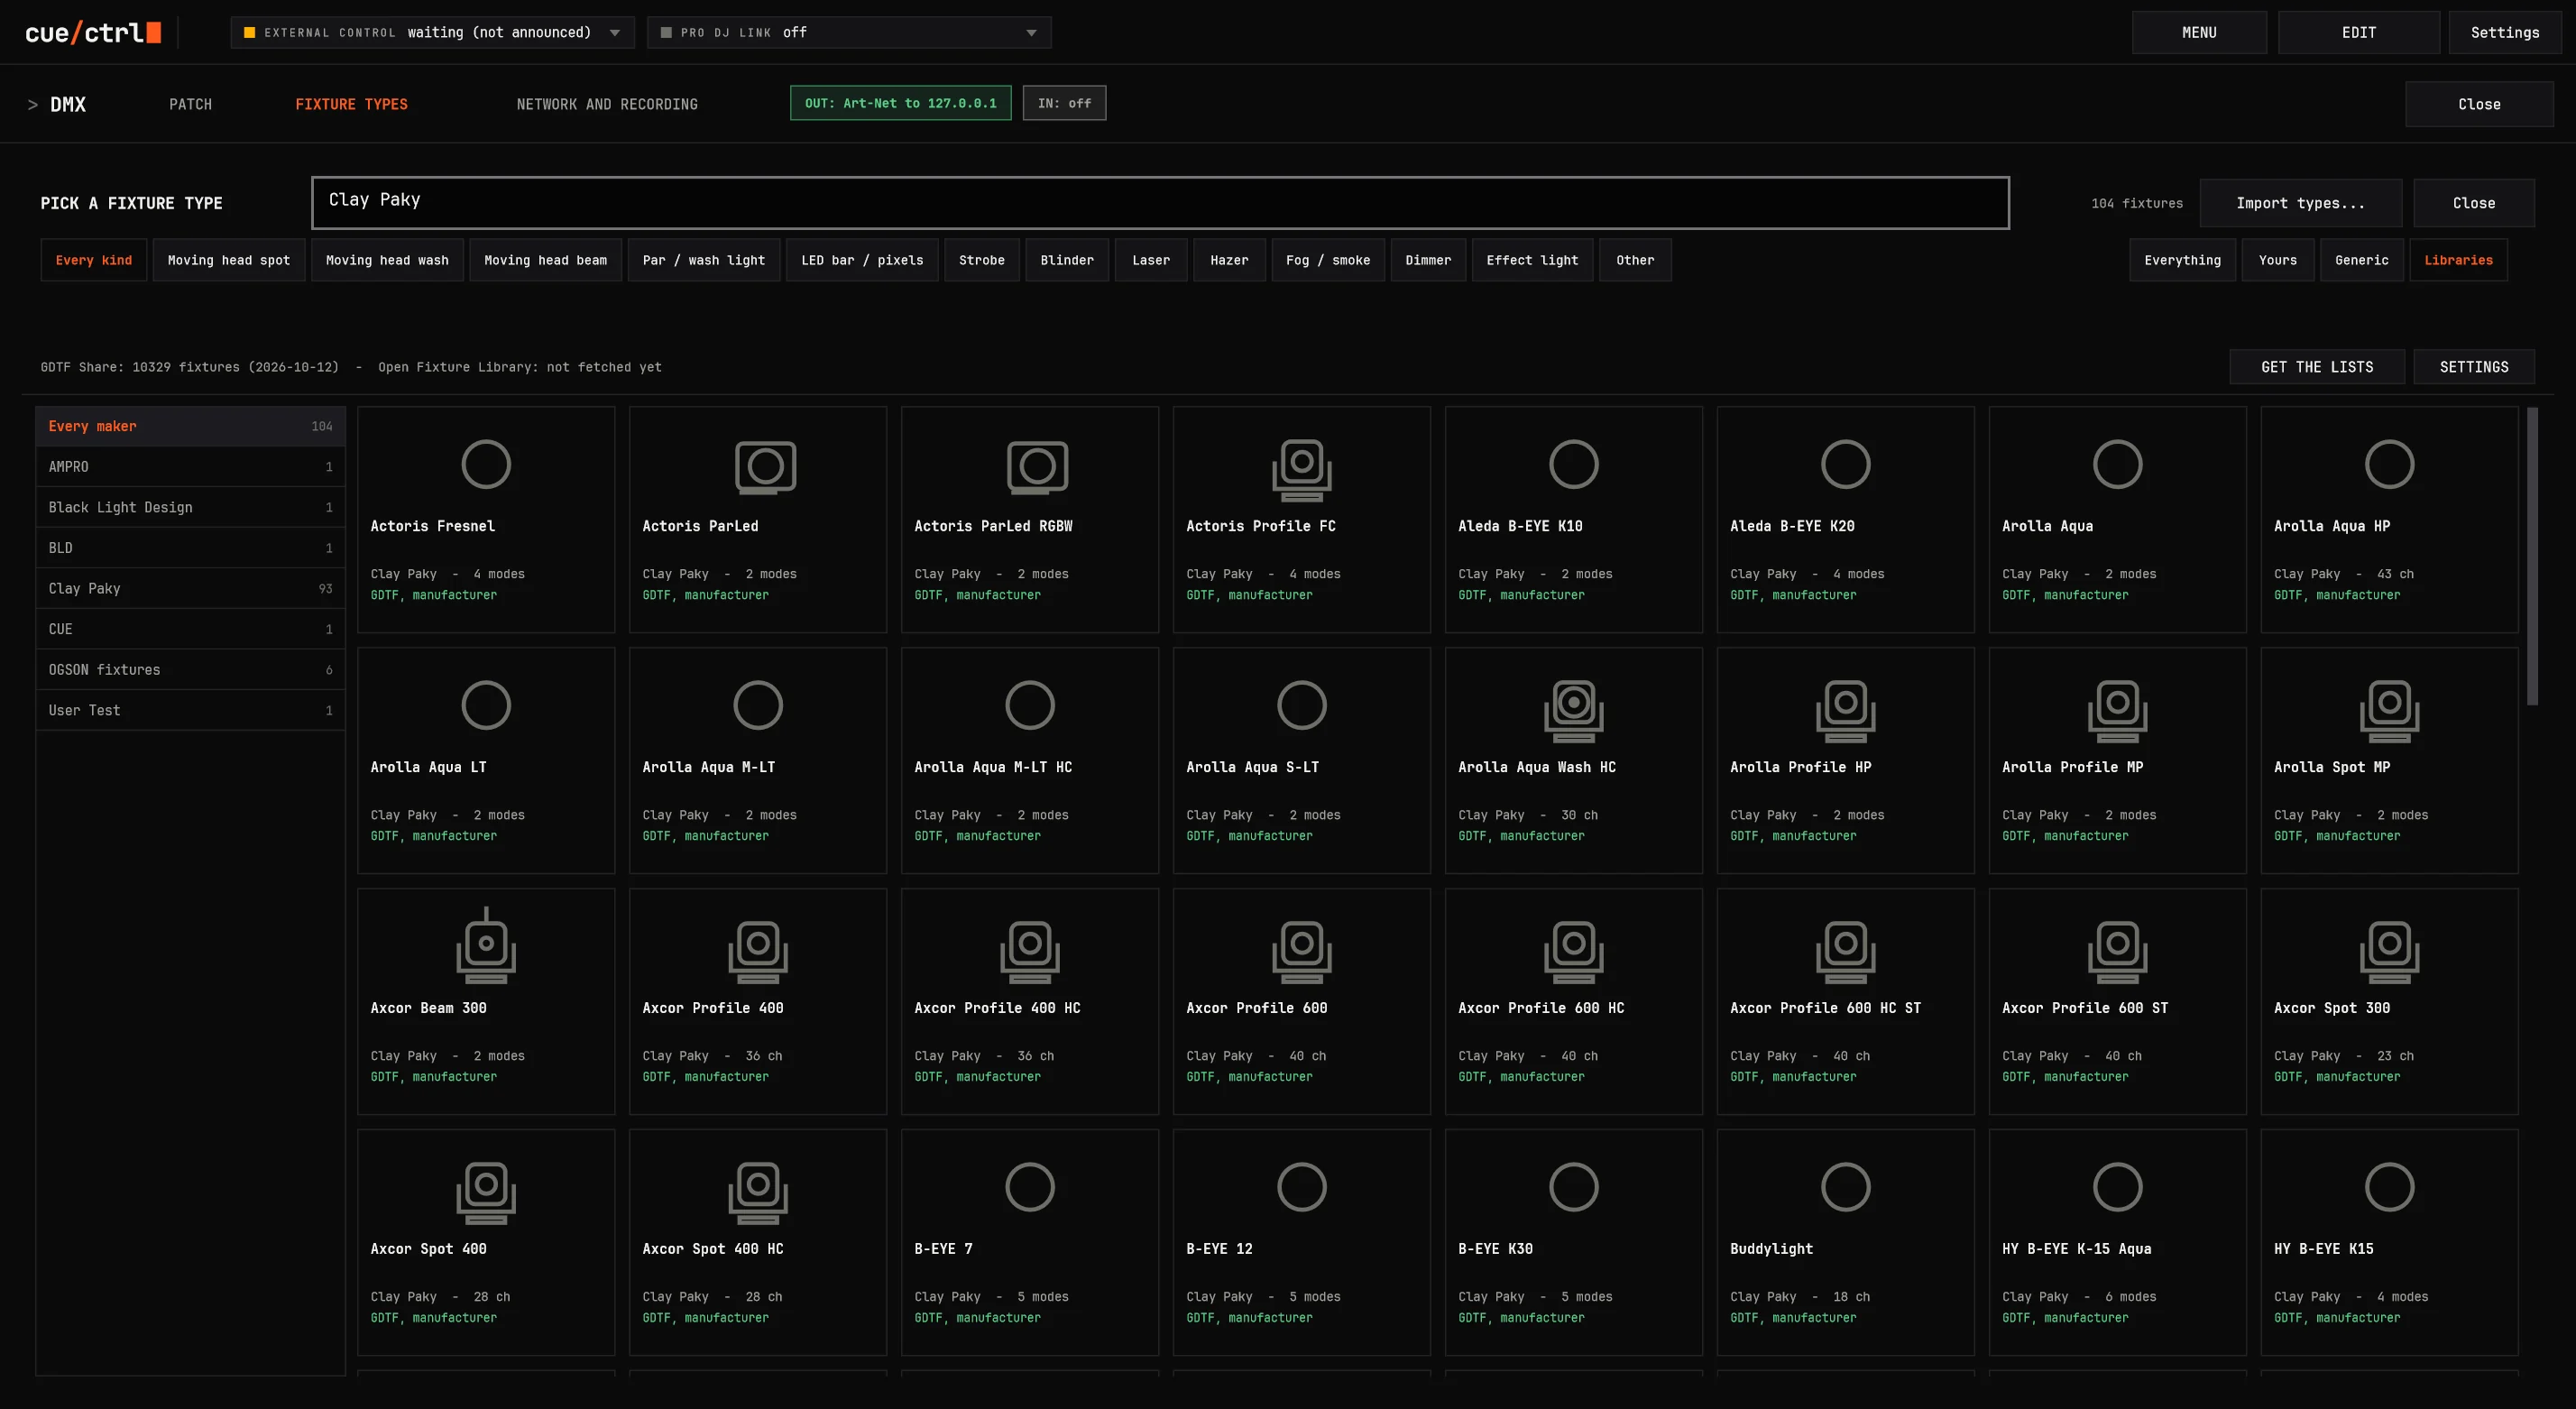Click the Arolla Aqua HP icon
Screen dimensions: 2576x1409
click(x=2389, y=465)
